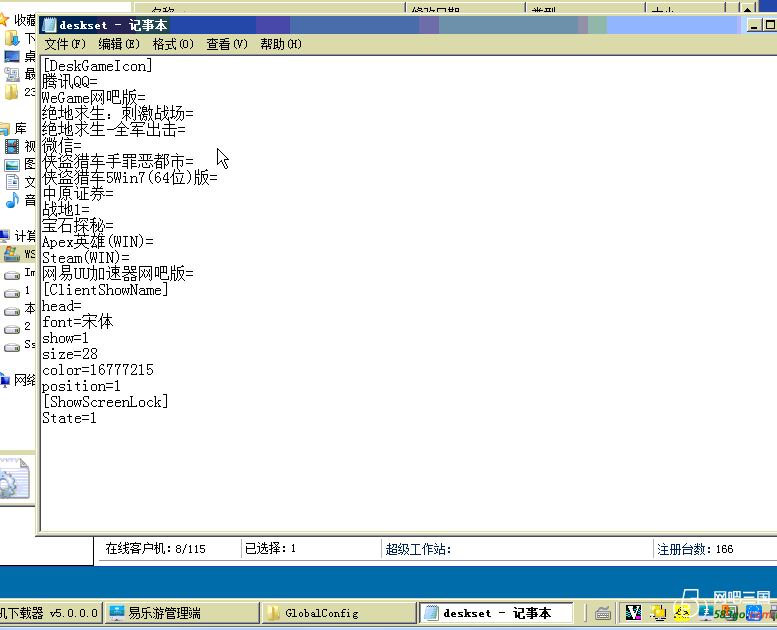Select the WS system drive icon
This screenshot has width=777, height=630.
pos(12,254)
